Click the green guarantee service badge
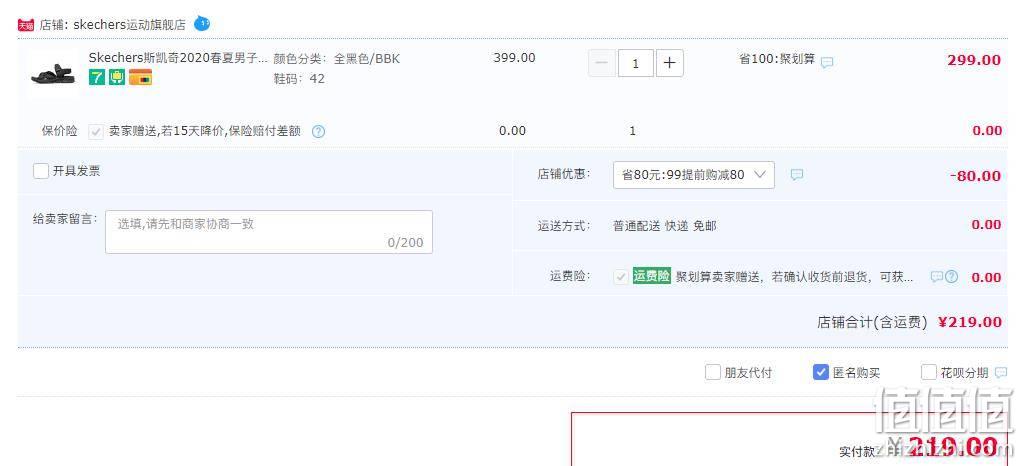This screenshot has height=466, width=1023. (x=117, y=78)
